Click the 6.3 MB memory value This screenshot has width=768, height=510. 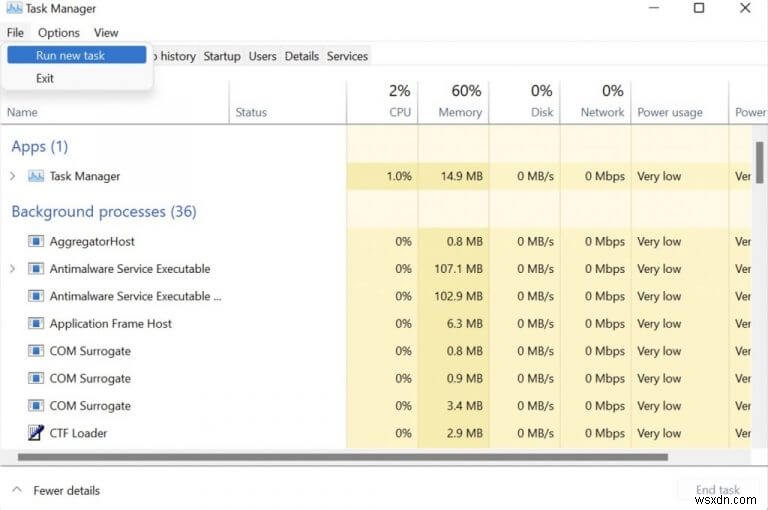pos(464,323)
